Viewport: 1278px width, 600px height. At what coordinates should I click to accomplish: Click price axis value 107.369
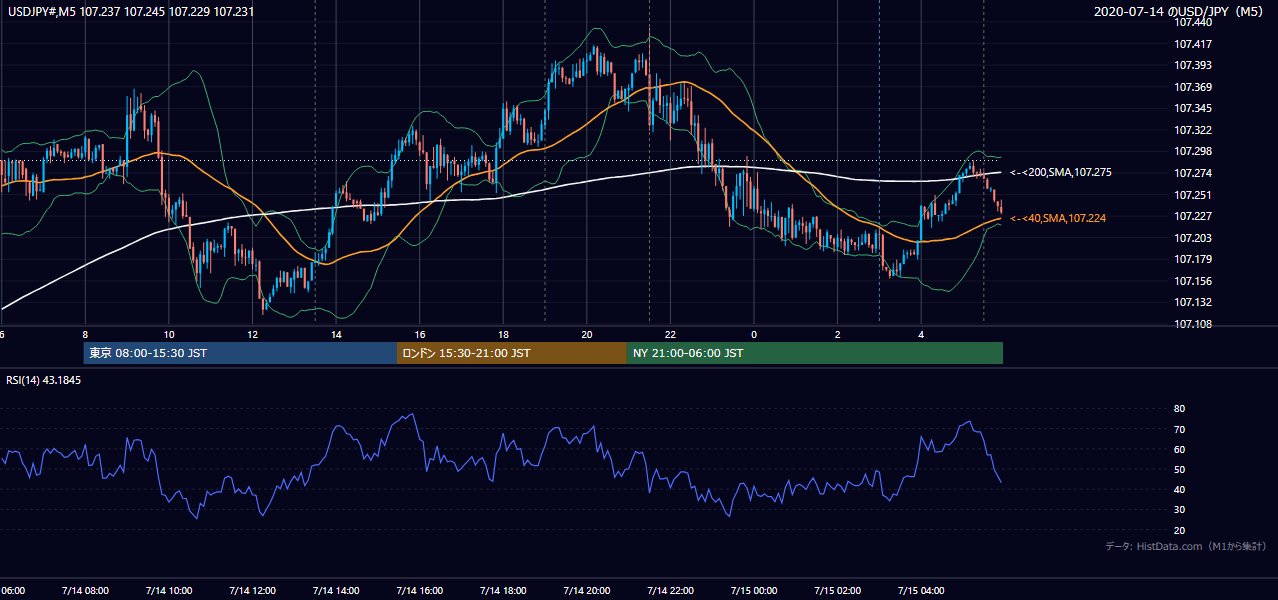1193,87
